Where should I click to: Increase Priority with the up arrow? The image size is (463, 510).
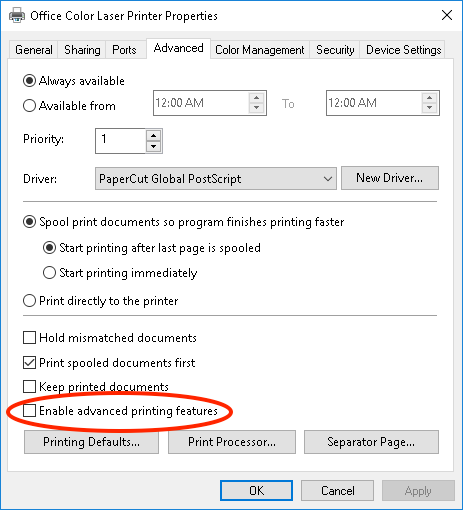pos(153,136)
